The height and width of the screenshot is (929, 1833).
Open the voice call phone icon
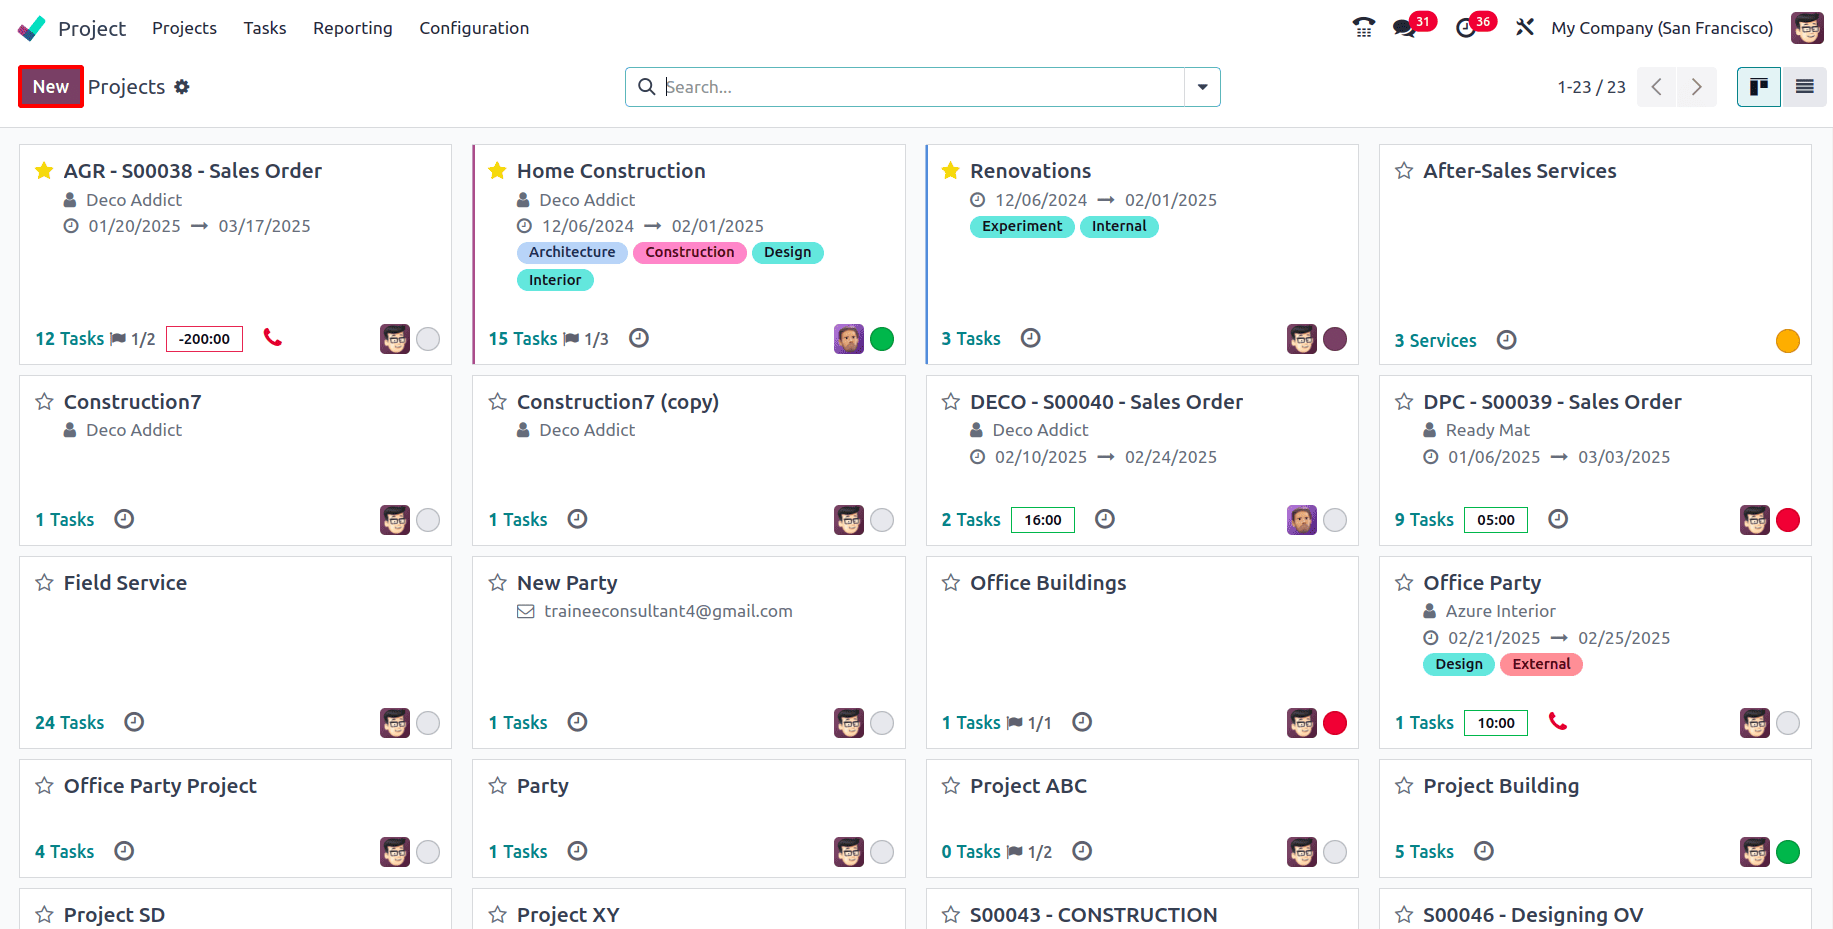[x=1363, y=28]
